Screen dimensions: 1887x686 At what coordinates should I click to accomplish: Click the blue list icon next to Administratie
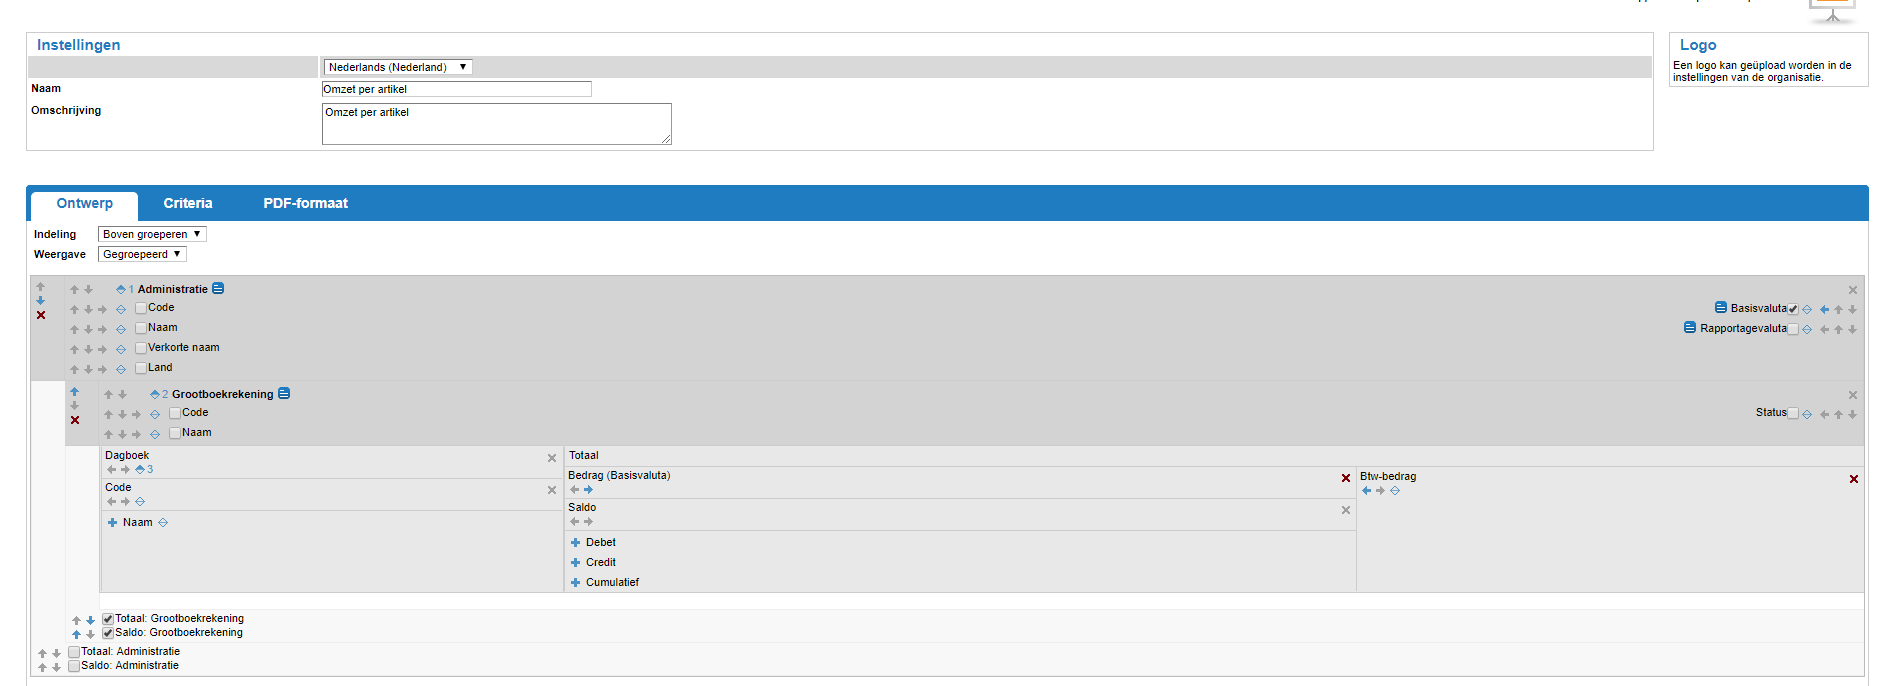click(218, 289)
